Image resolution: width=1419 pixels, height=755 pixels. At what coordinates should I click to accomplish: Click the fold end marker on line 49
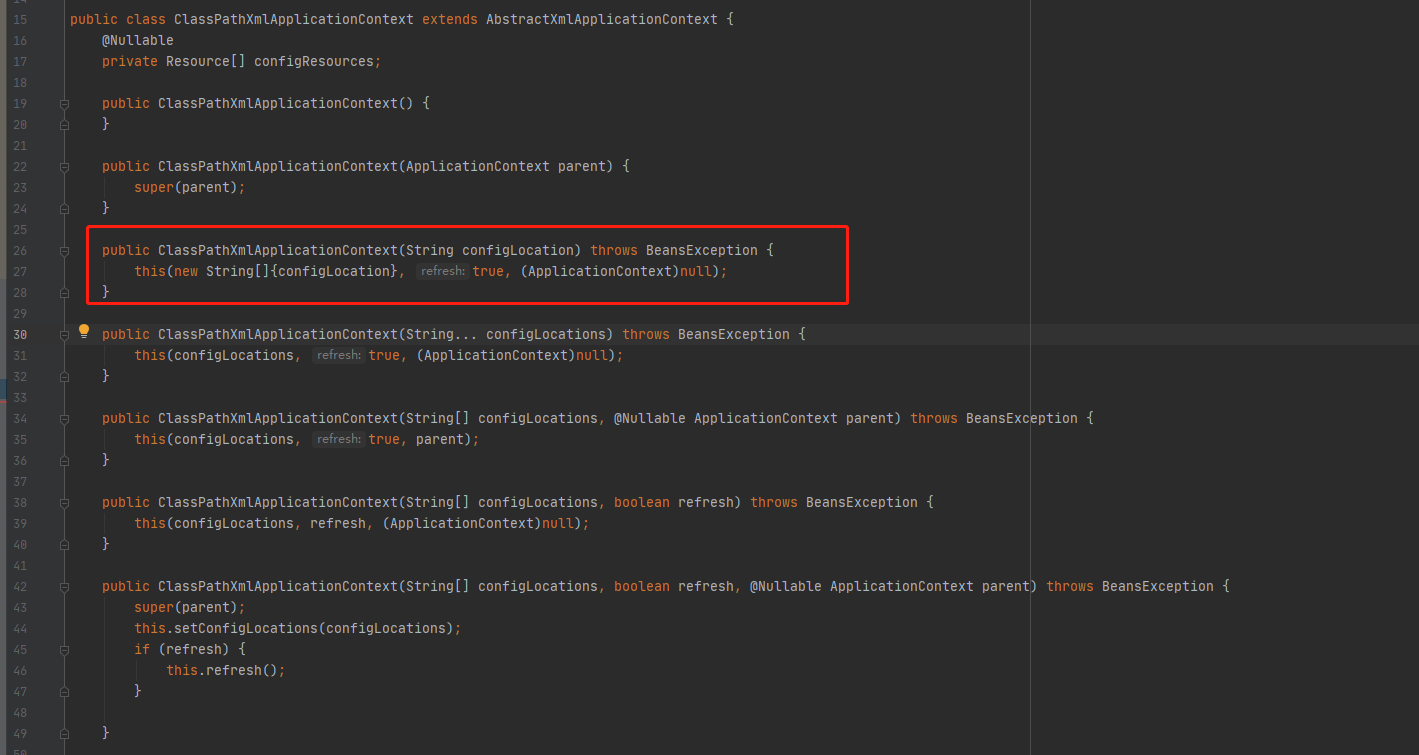tap(64, 733)
